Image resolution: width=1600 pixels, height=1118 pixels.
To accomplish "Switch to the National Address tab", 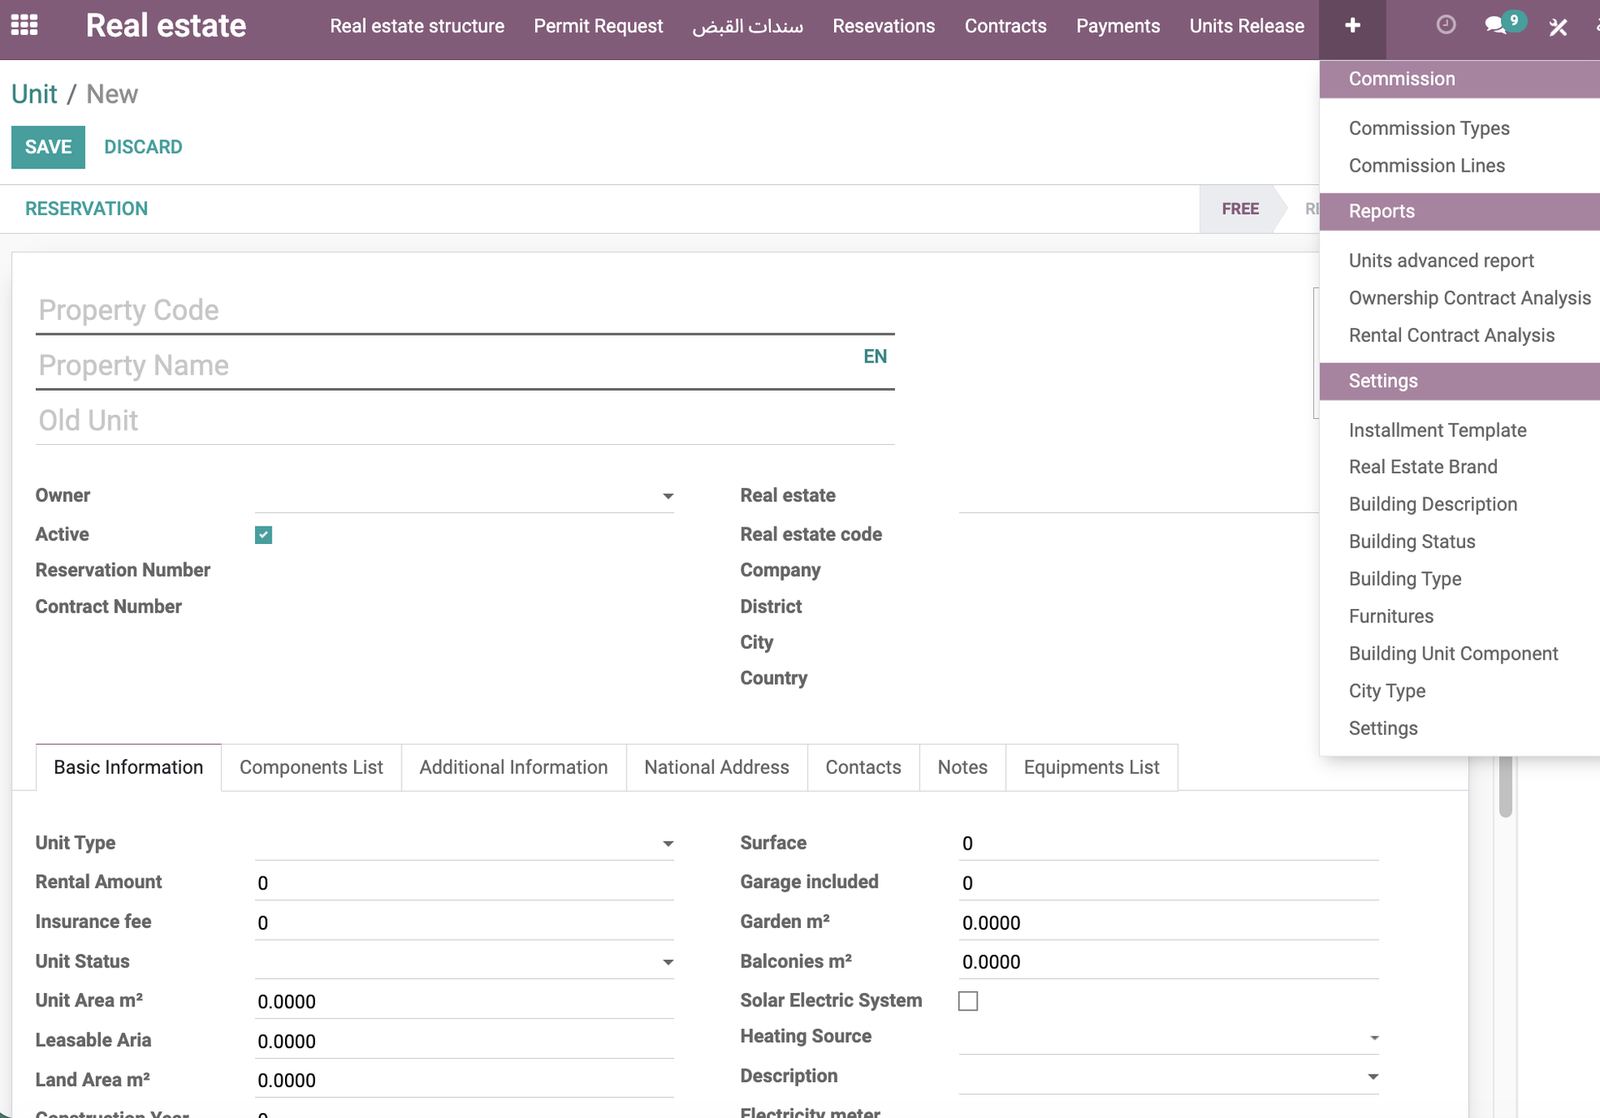I will click(716, 767).
